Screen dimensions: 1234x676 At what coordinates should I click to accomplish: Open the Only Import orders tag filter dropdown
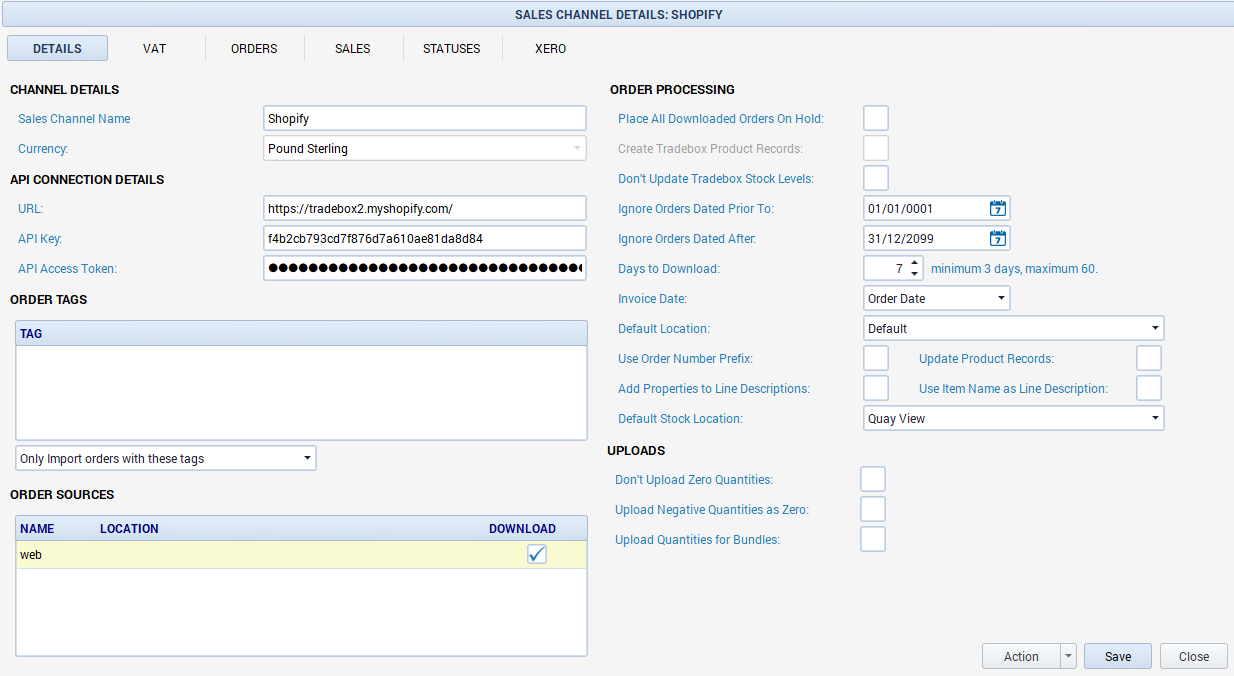pyautogui.click(x=307, y=458)
